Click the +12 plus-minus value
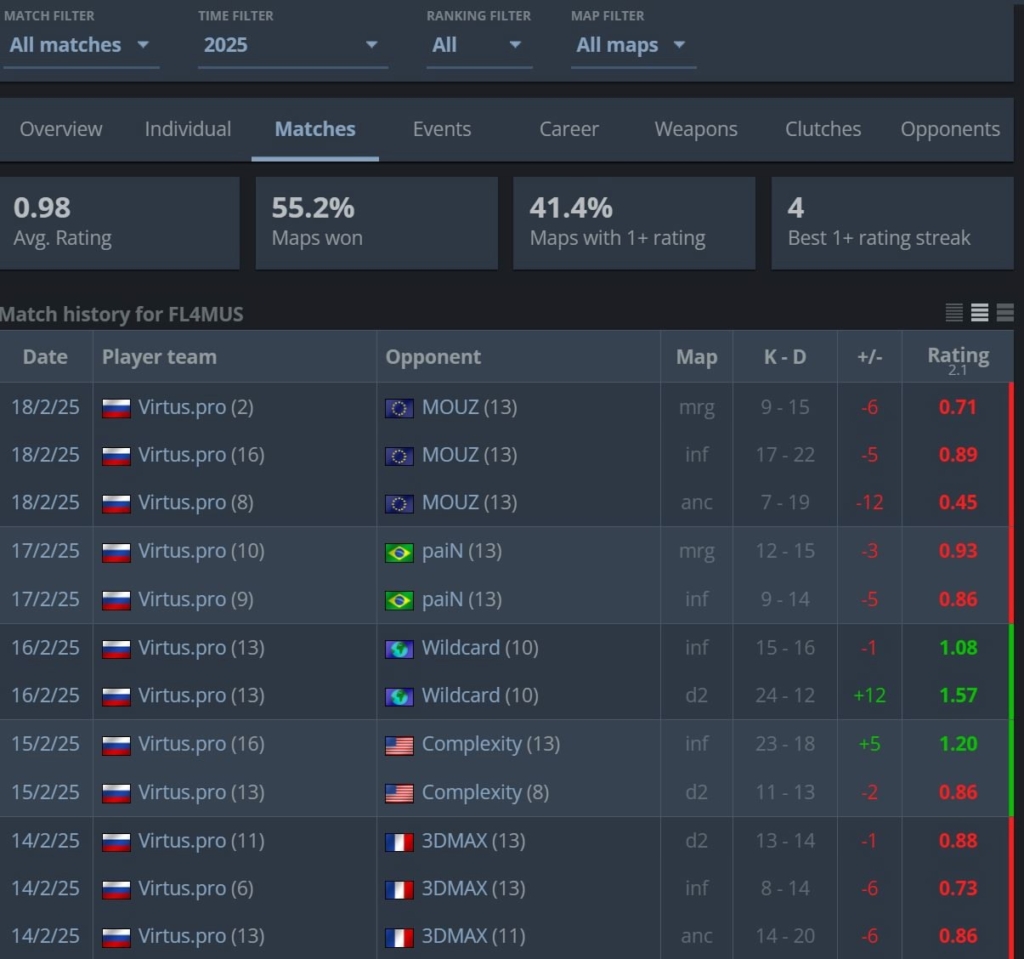Screen dimensions: 1024x959 (x=869, y=695)
